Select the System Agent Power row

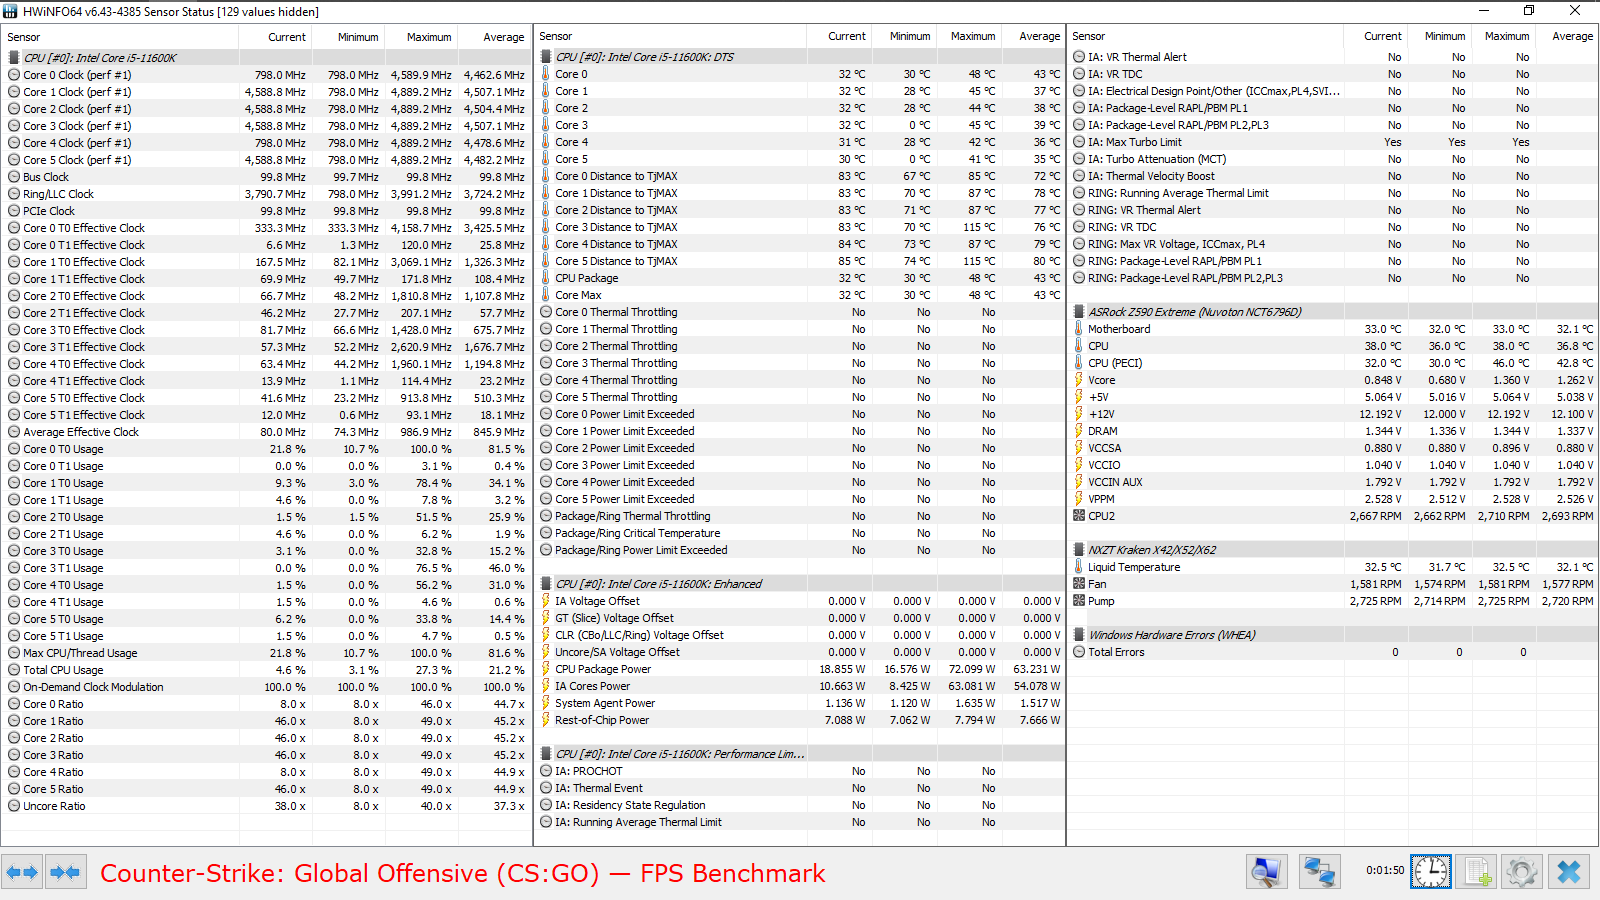tap(799, 703)
